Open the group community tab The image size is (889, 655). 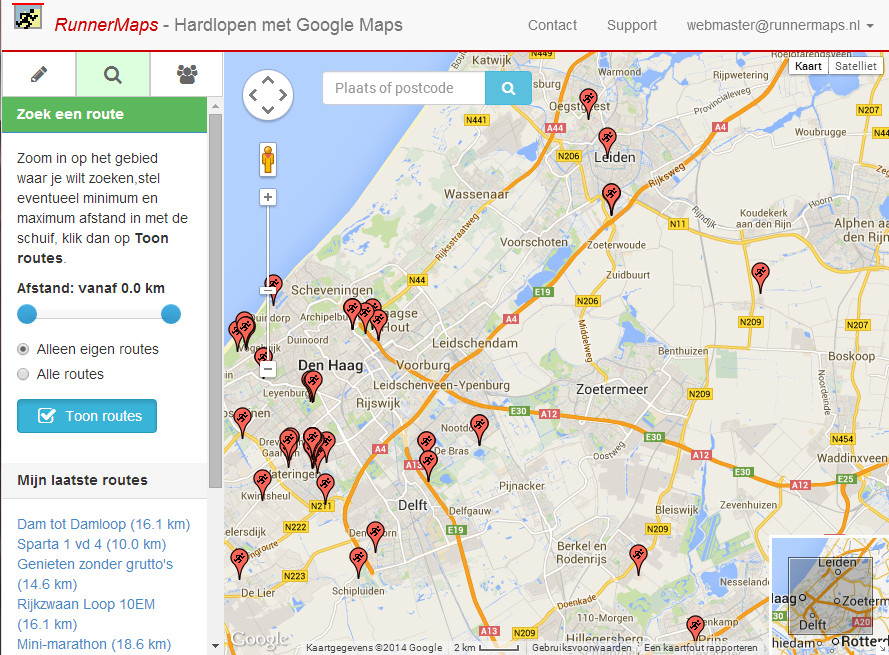coord(186,74)
